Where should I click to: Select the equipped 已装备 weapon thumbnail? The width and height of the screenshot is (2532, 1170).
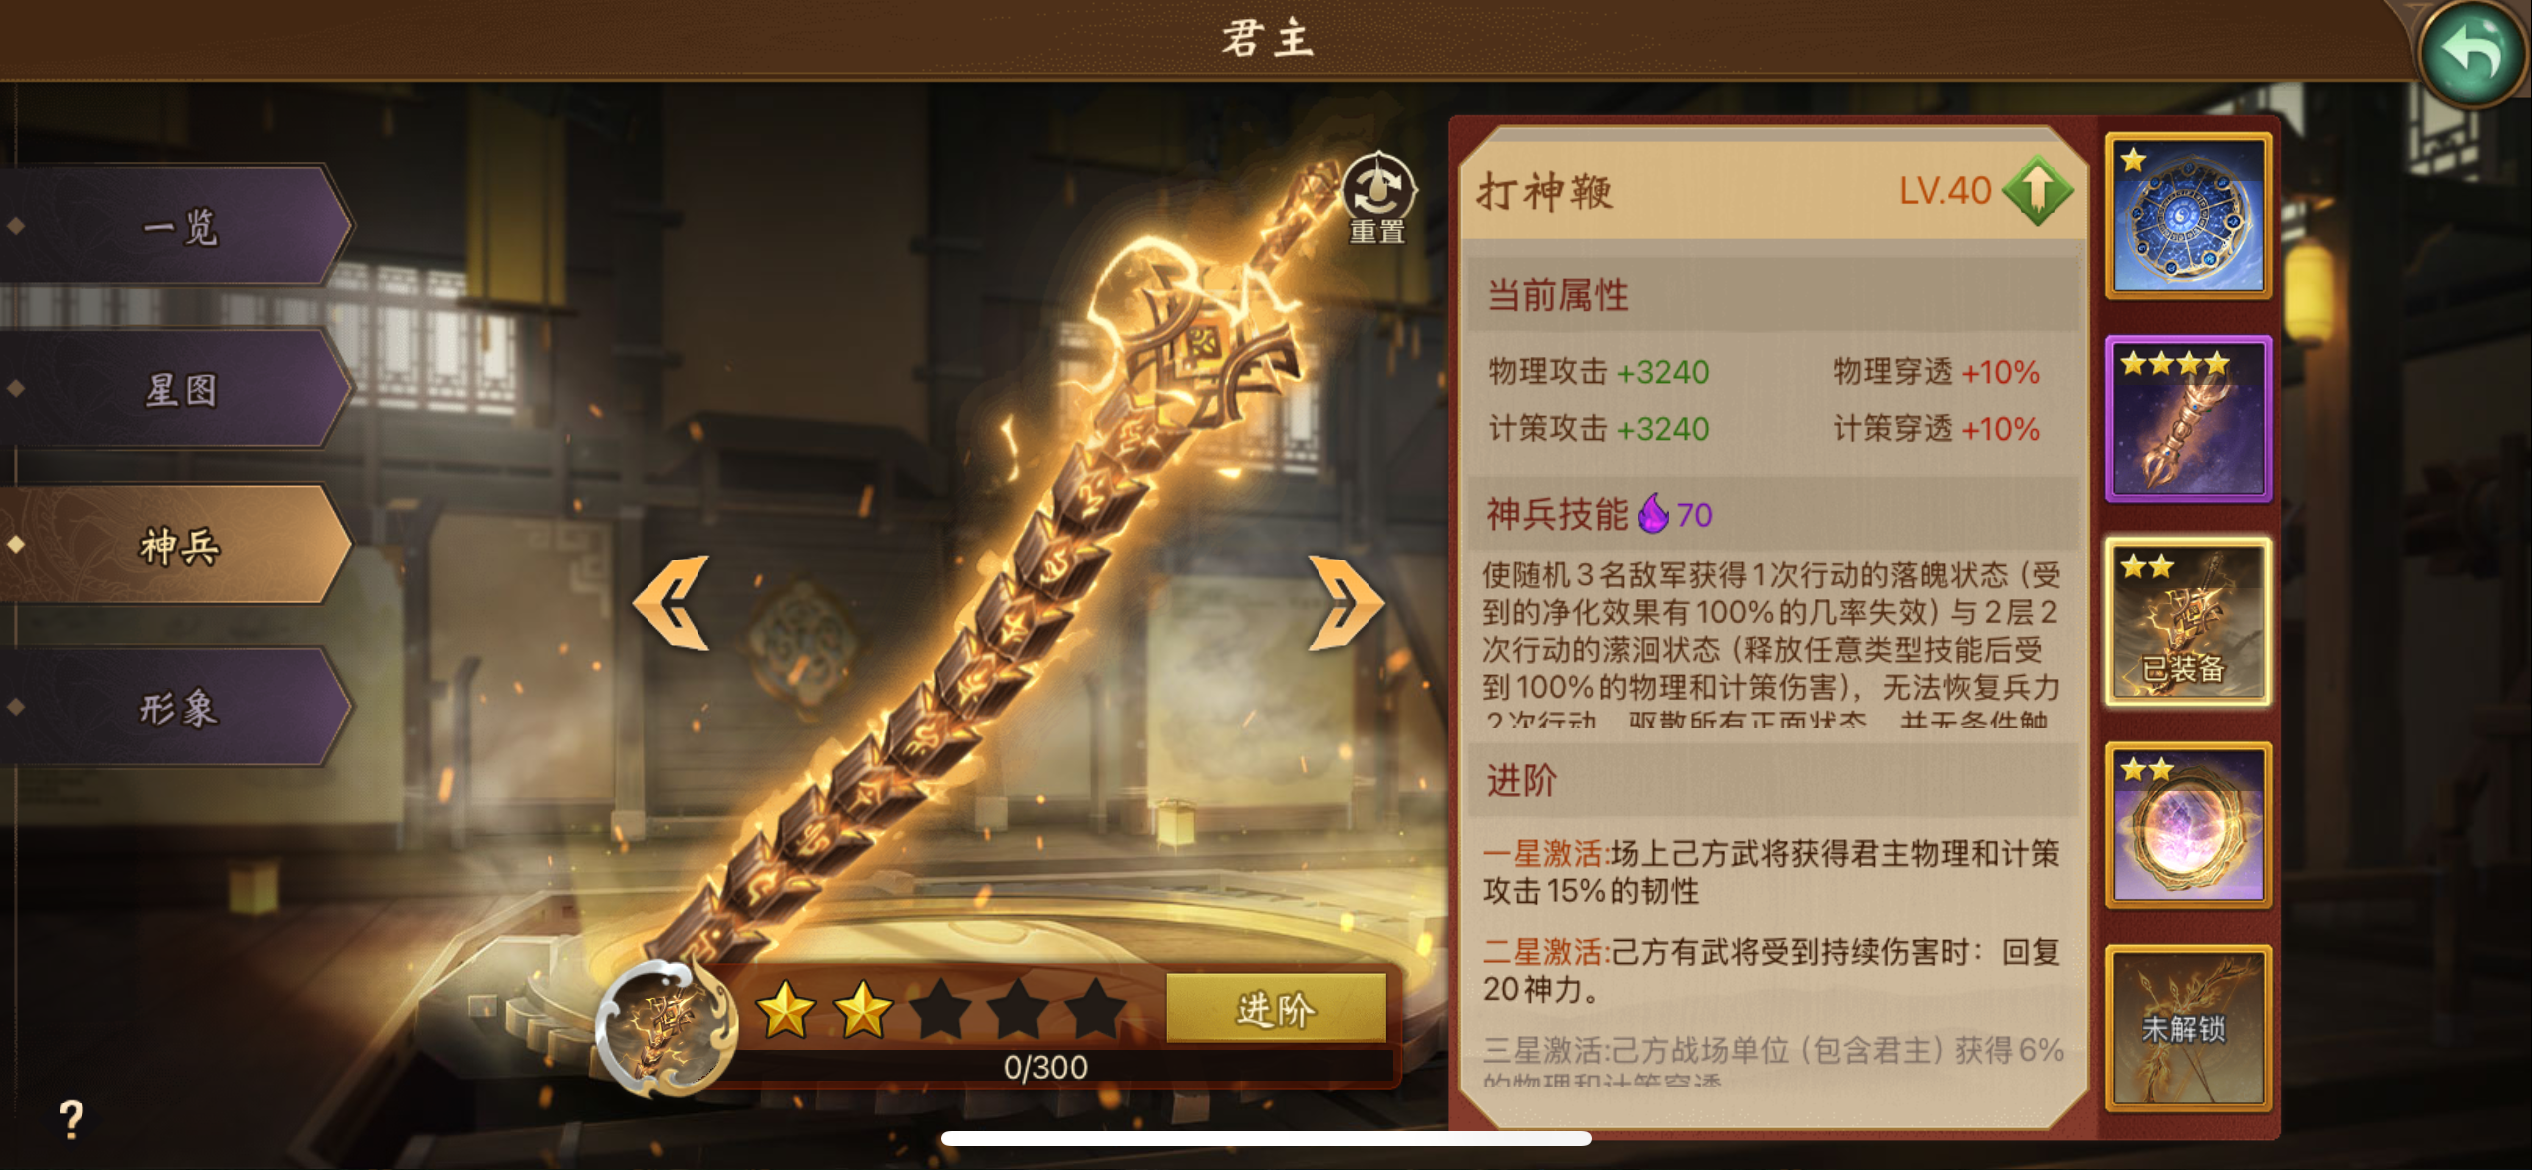2188,622
